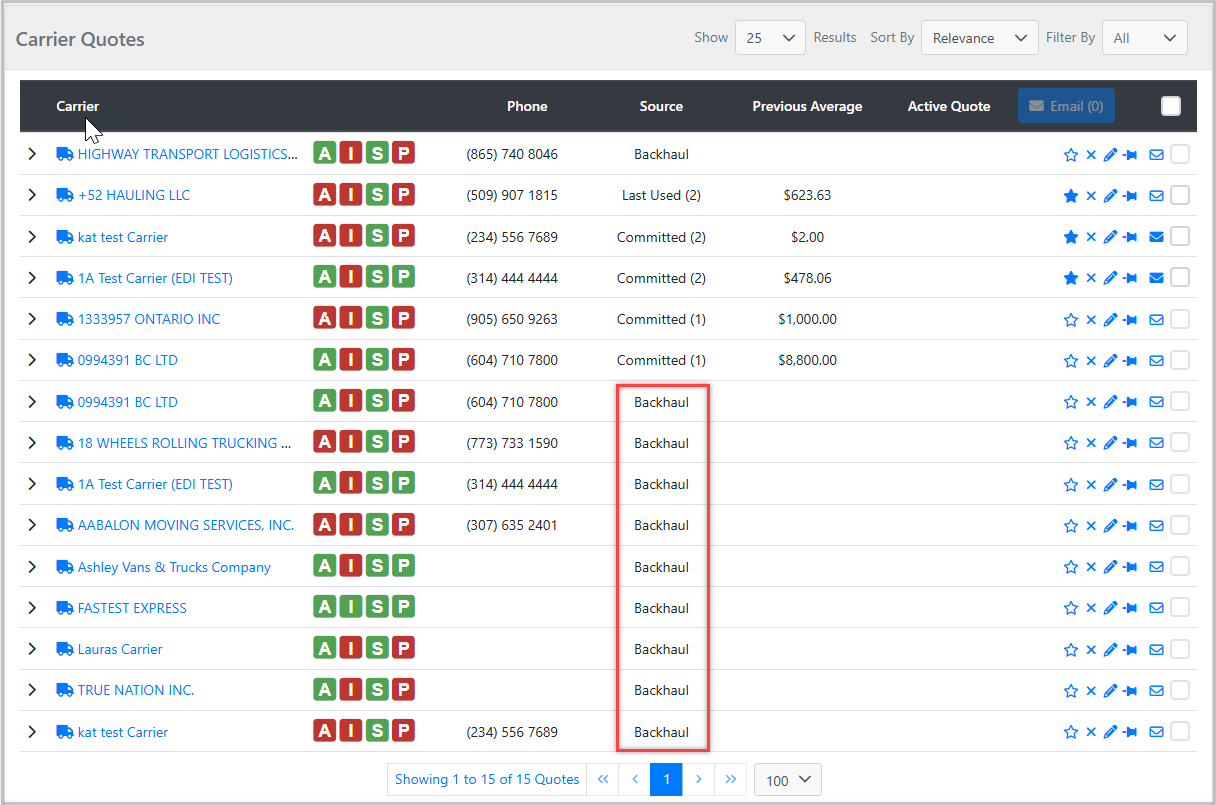This screenshot has width=1216, height=805.
Task: Open the Sort By Relevance dropdown
Action: point(979,38)
